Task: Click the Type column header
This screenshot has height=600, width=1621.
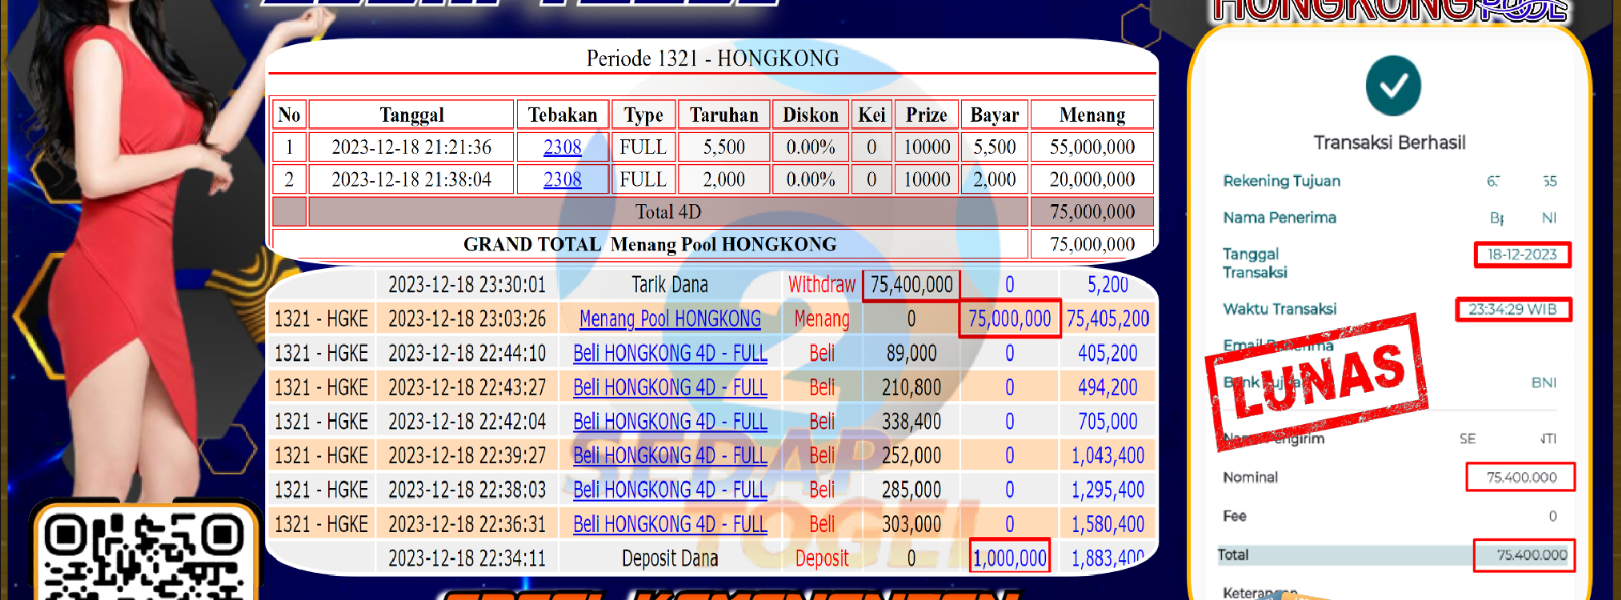Action: coord(643,115)
